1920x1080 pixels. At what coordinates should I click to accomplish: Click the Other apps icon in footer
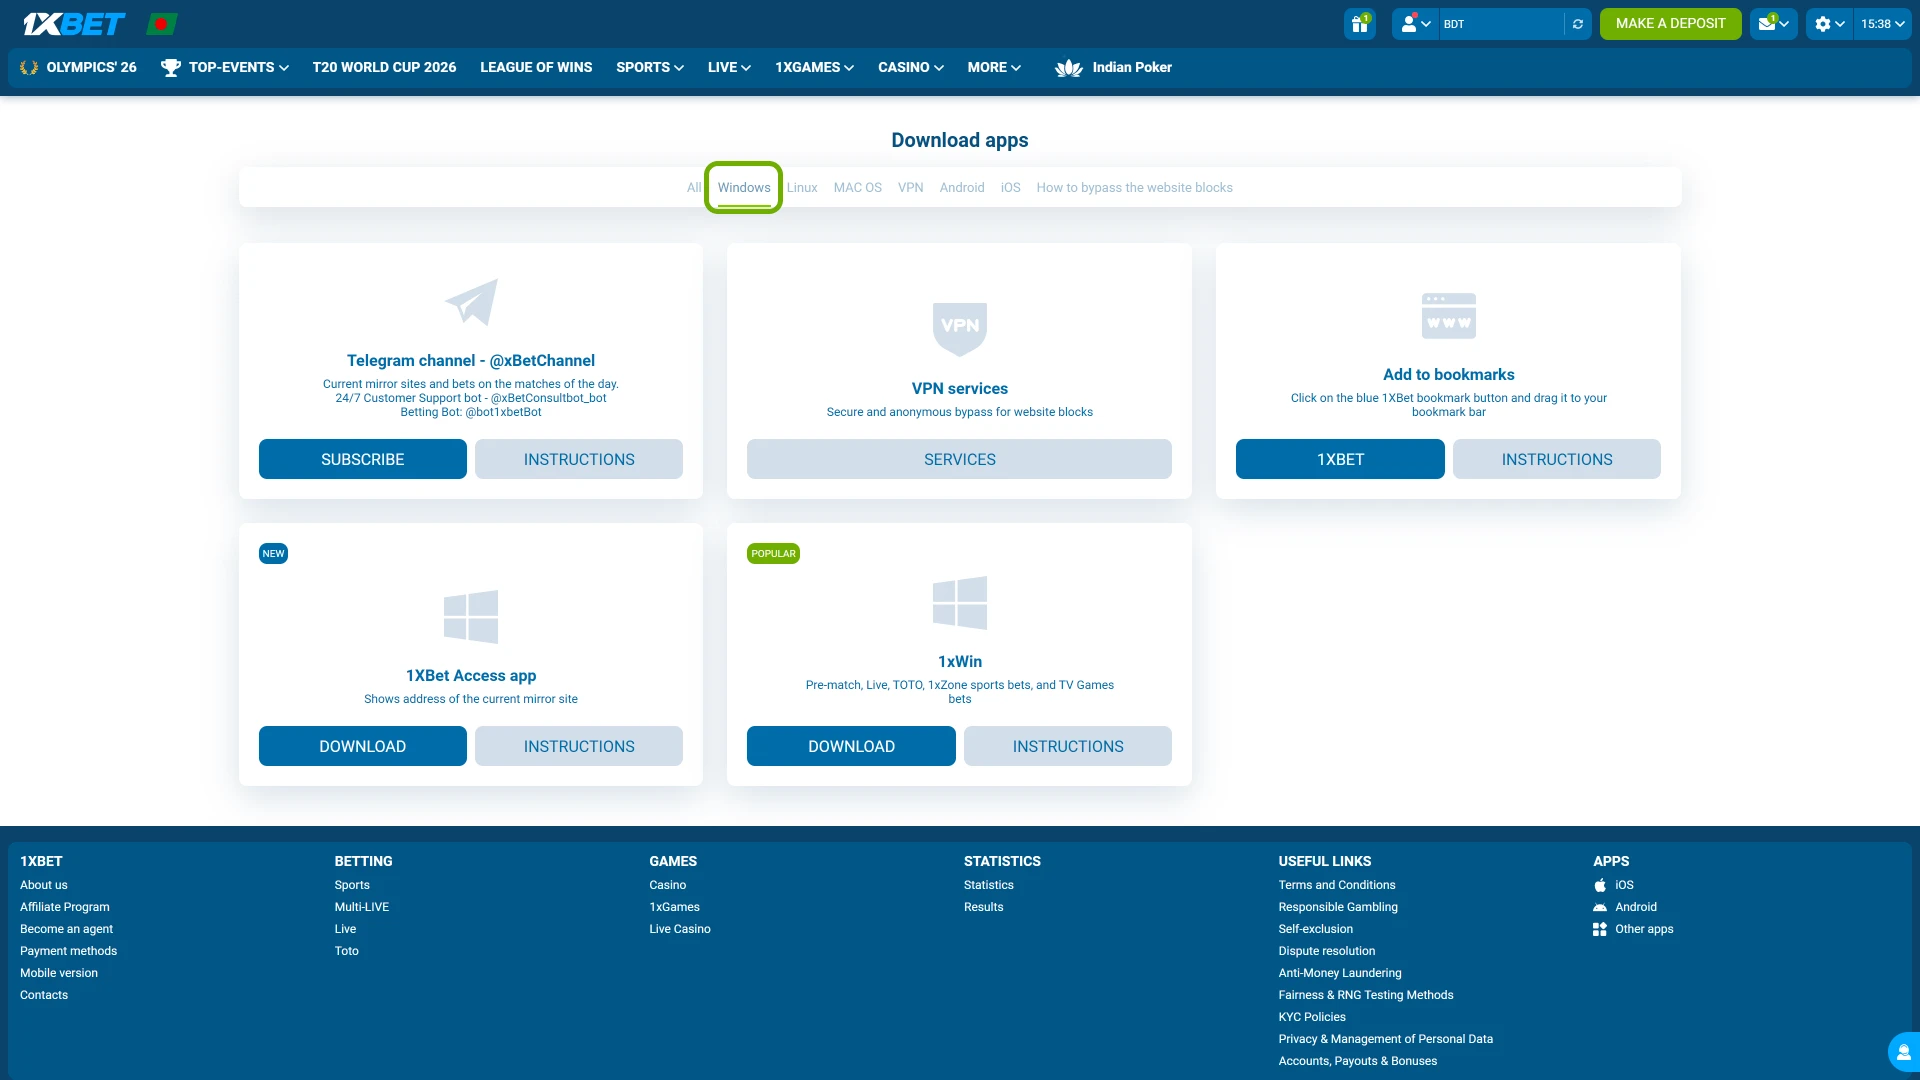(1600, 929)
